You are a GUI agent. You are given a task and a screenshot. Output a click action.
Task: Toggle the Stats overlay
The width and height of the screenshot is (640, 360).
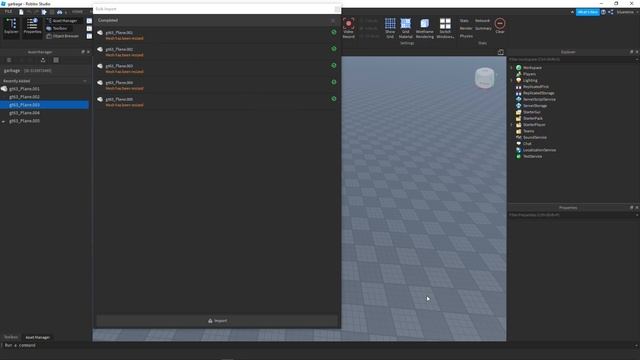(464, 20)
